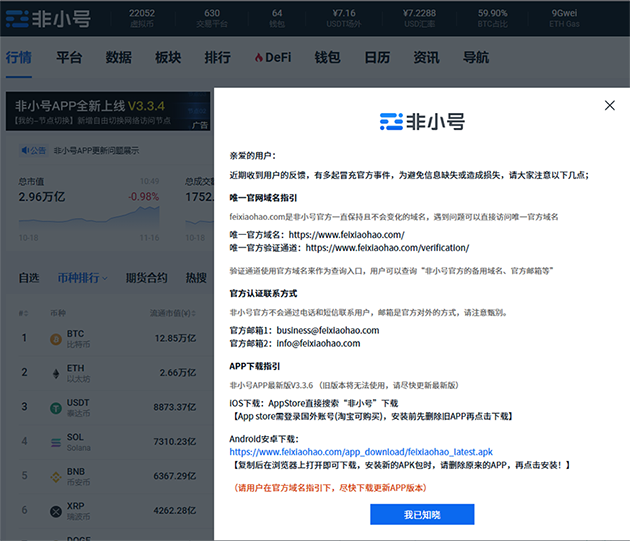Image resolution: width=630 pixels, height=541 pixels.
Task: Click the USDT Tether coin icon
Action: click(x=56, y=408)
